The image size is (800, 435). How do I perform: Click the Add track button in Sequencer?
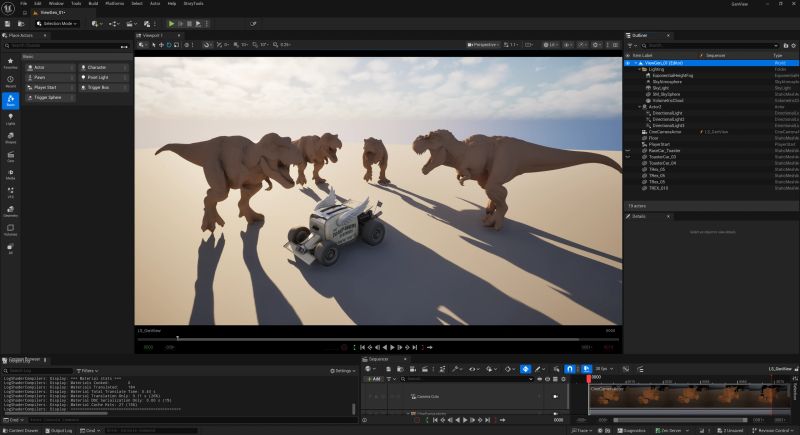click(373, 379)
